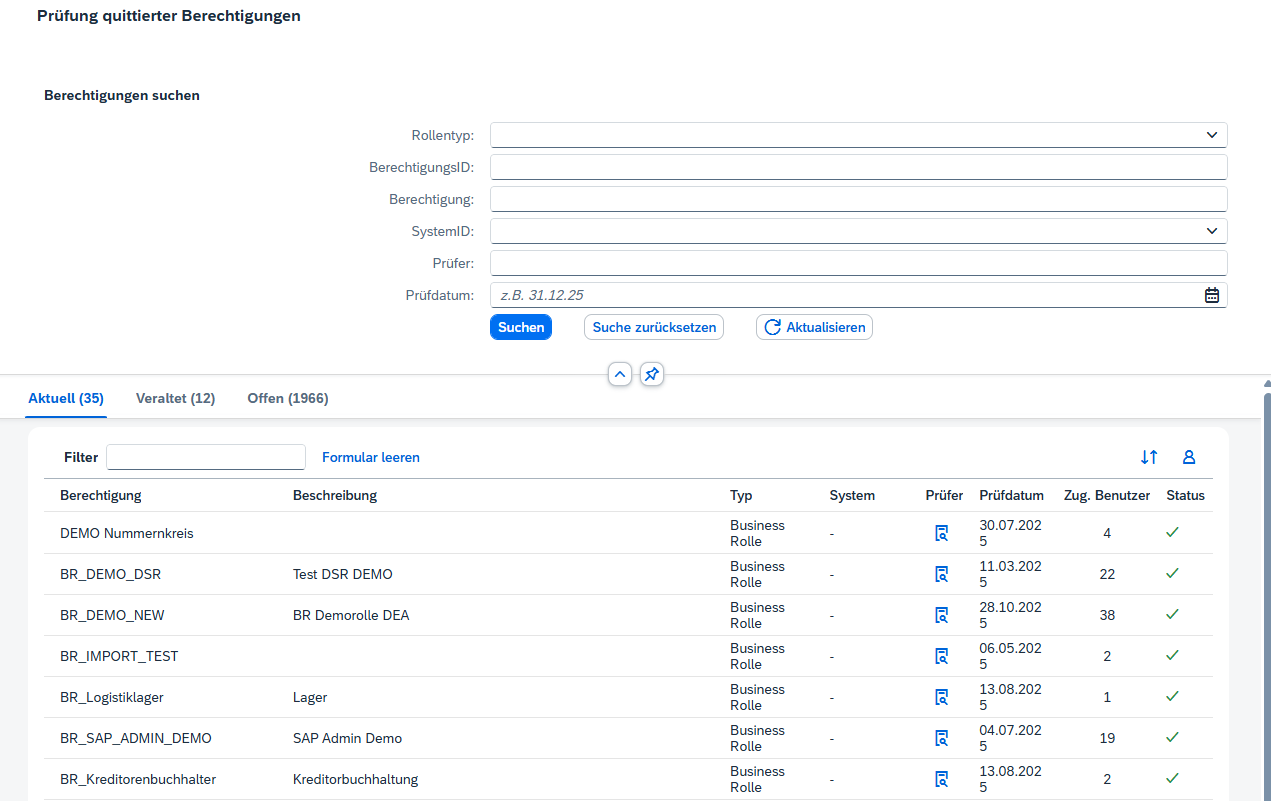Click the Suchen button

tap(521, 327)
